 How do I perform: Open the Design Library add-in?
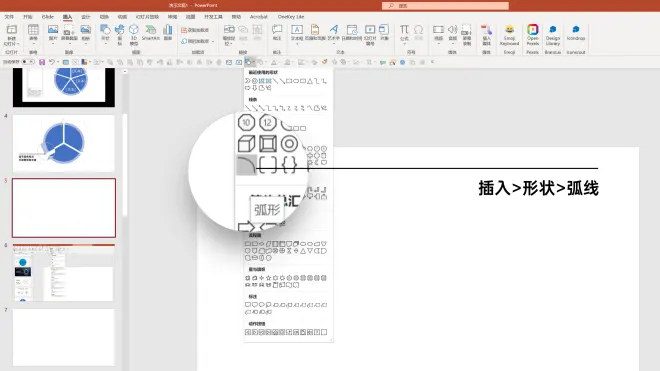pyautogui.click(x=553, y=35)
